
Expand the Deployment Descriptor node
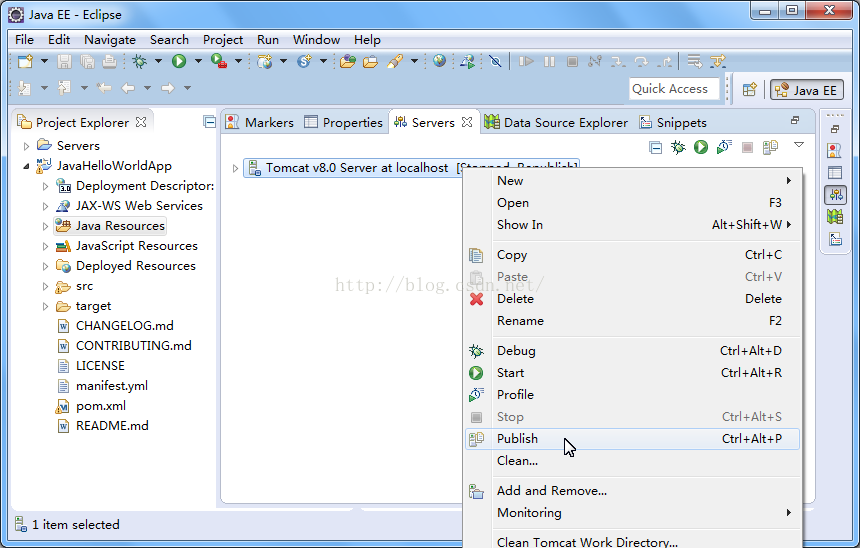pyautogui.click(x=46, y=186)
